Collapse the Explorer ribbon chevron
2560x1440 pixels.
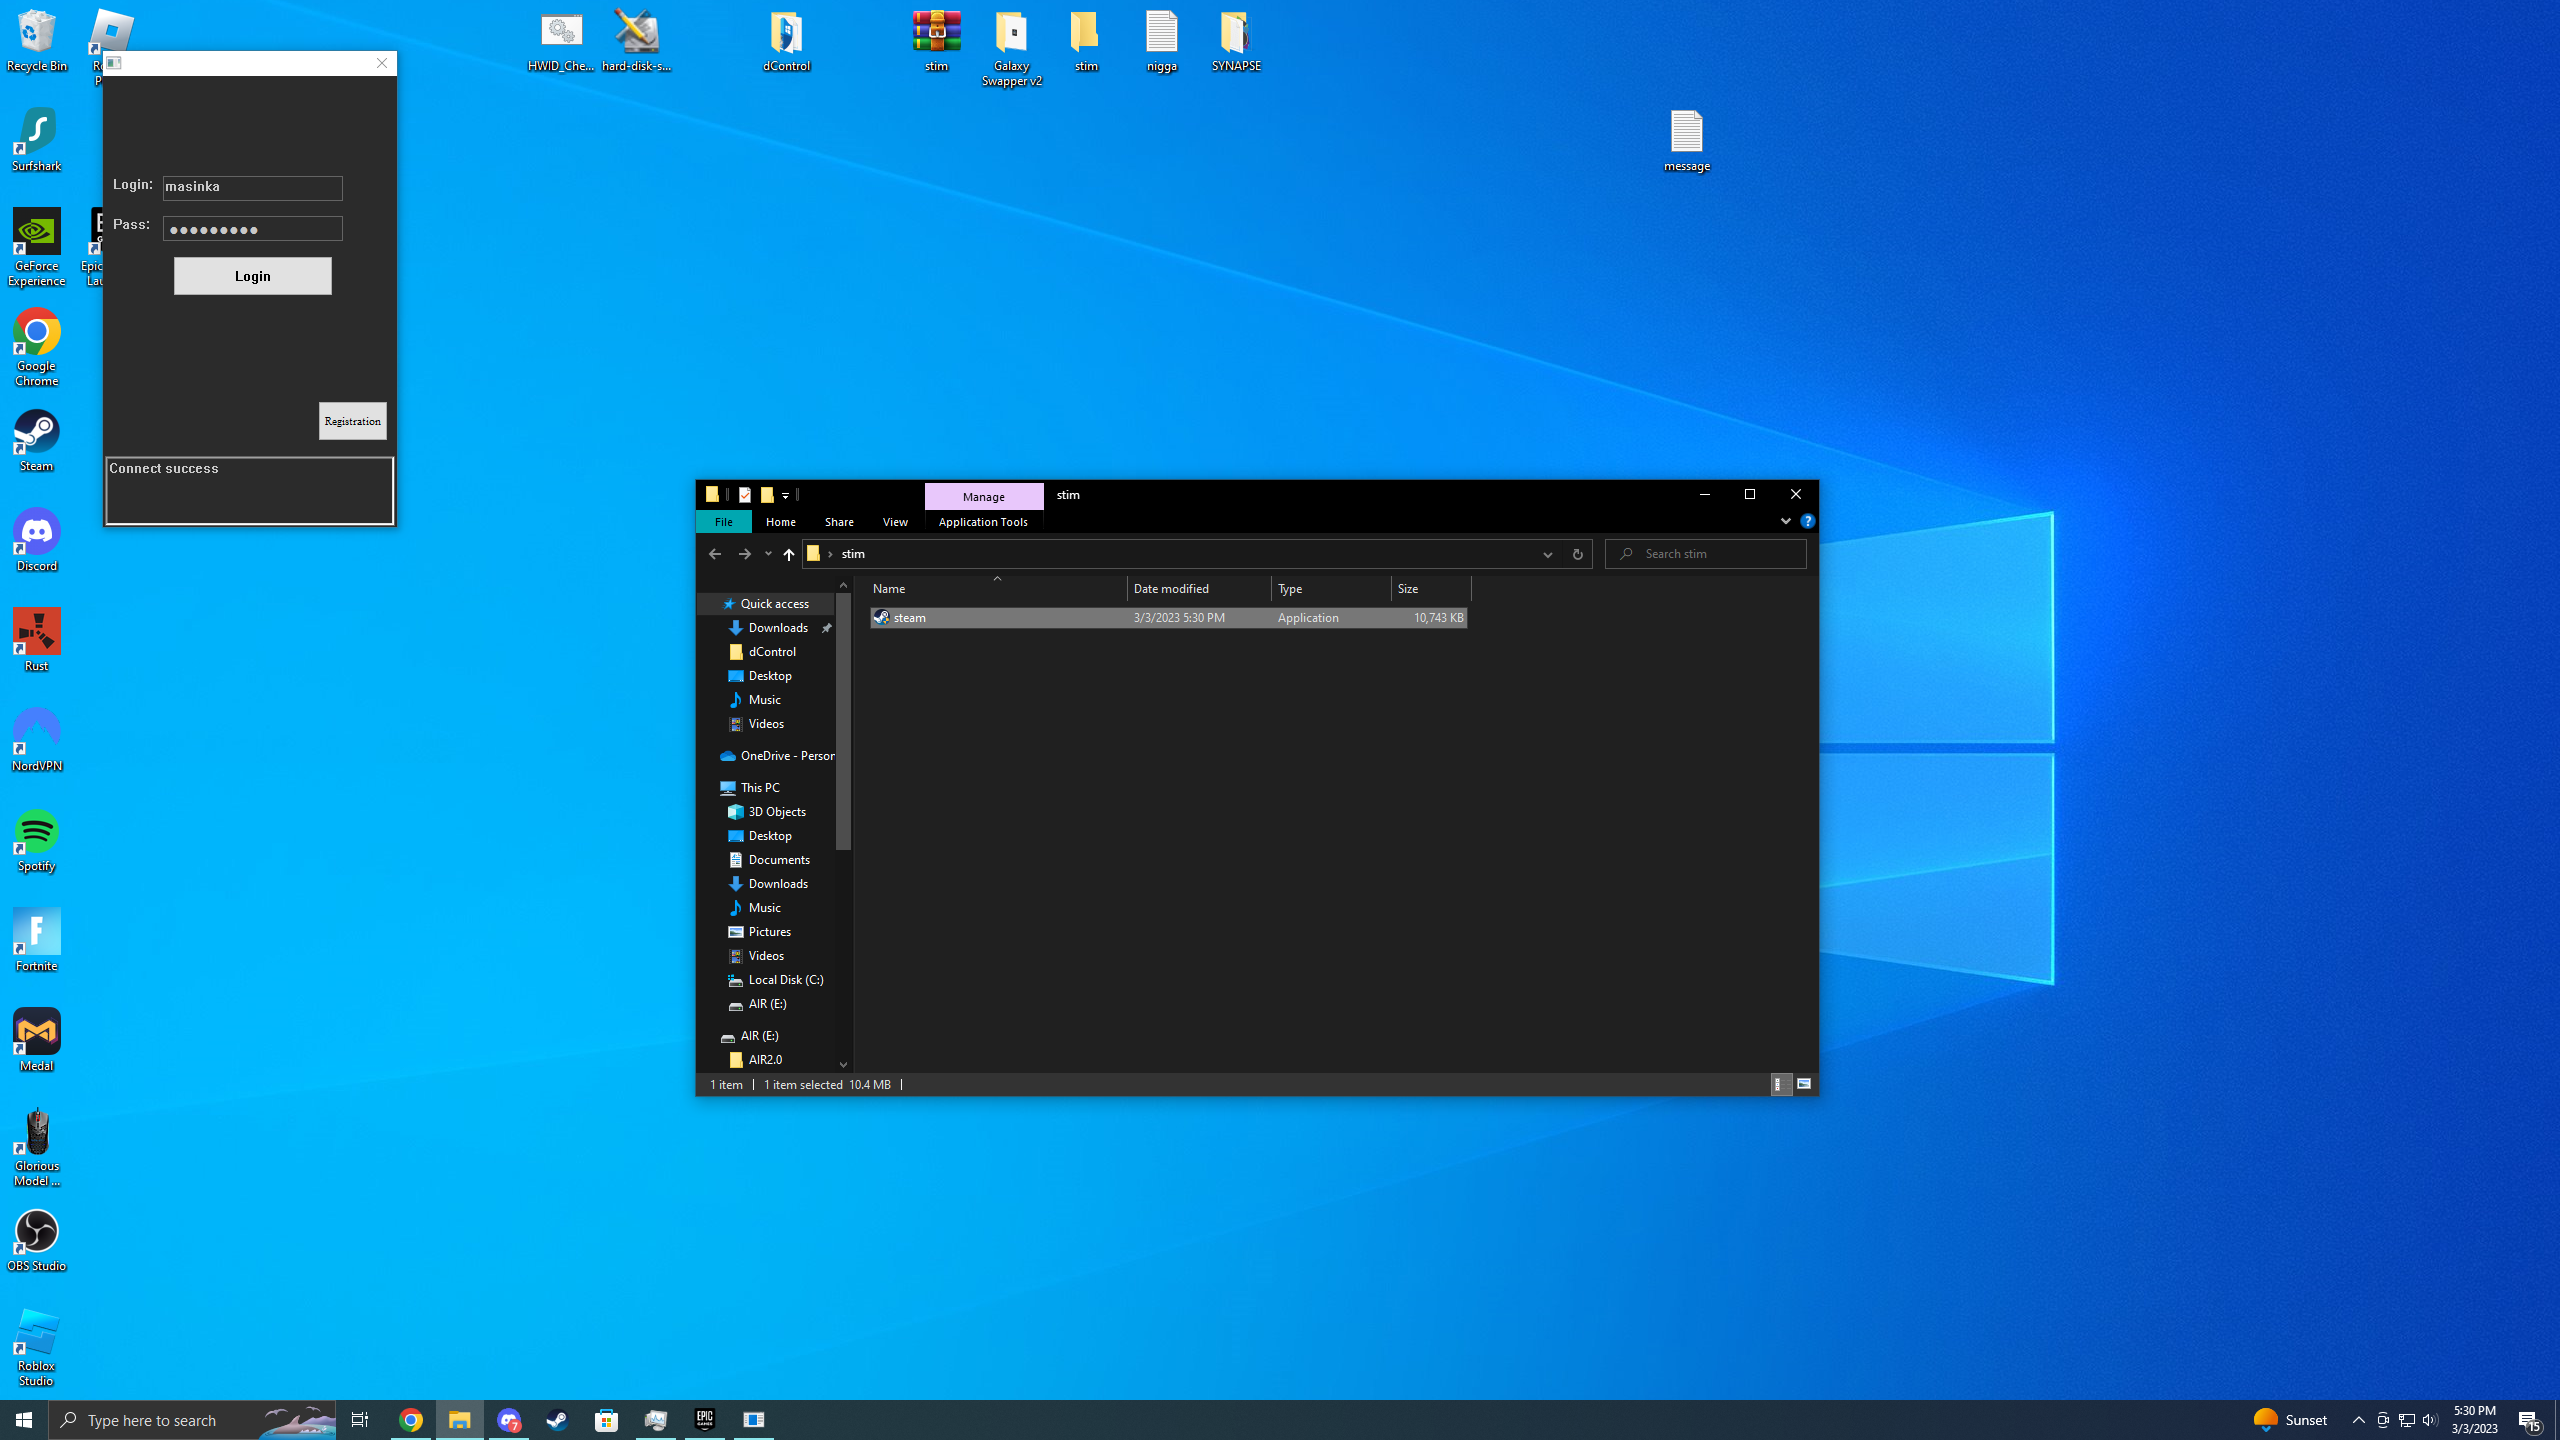point(1785,521)
